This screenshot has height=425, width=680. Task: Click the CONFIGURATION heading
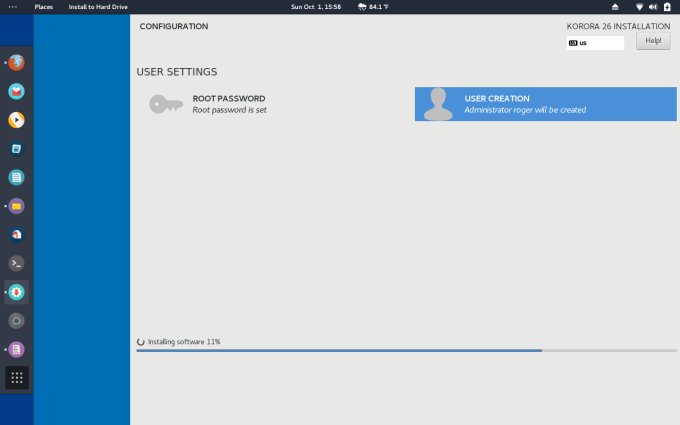174,26
